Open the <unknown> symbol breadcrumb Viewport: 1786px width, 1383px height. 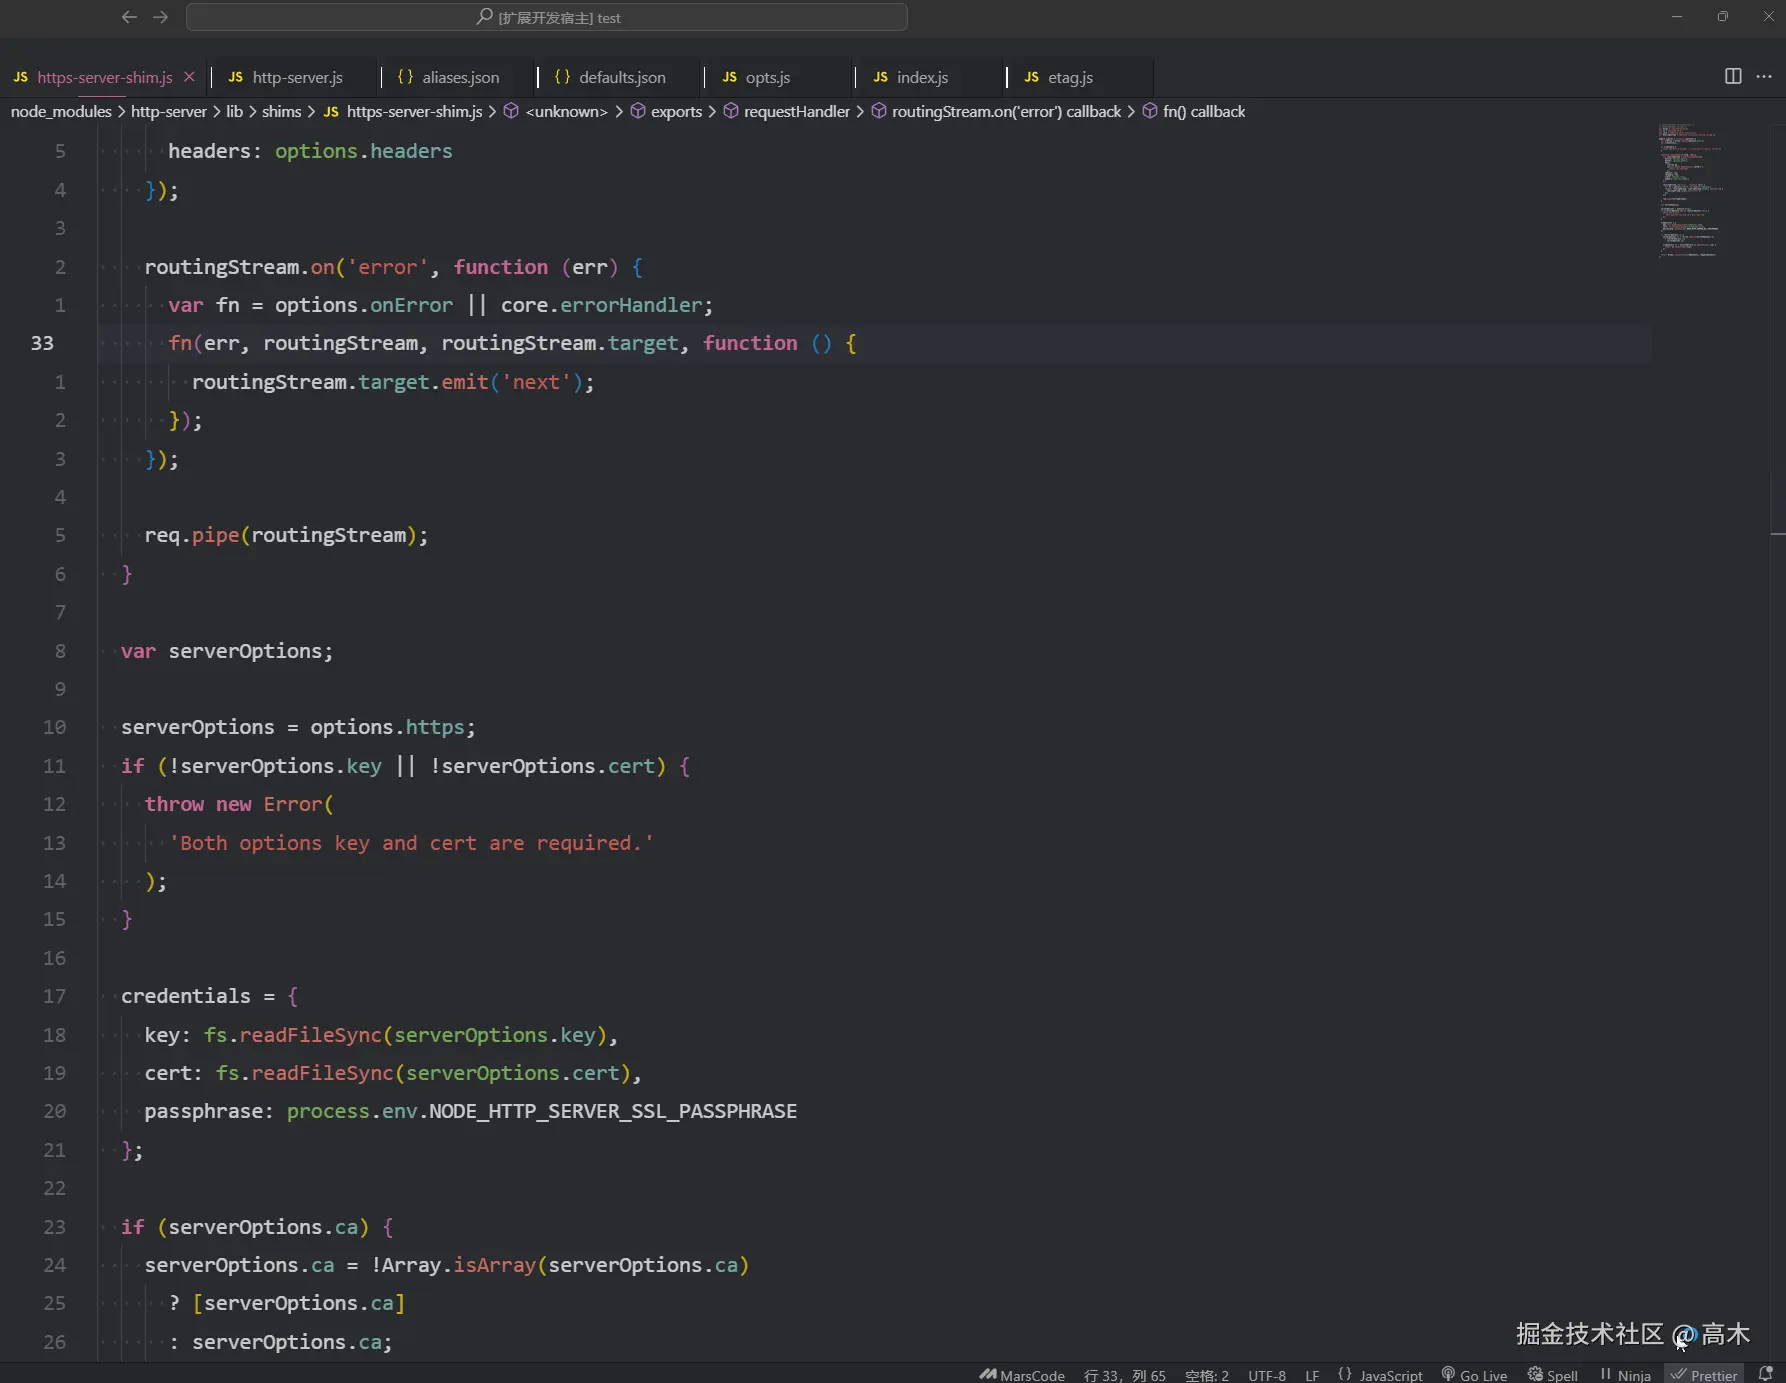coord(556,111)
